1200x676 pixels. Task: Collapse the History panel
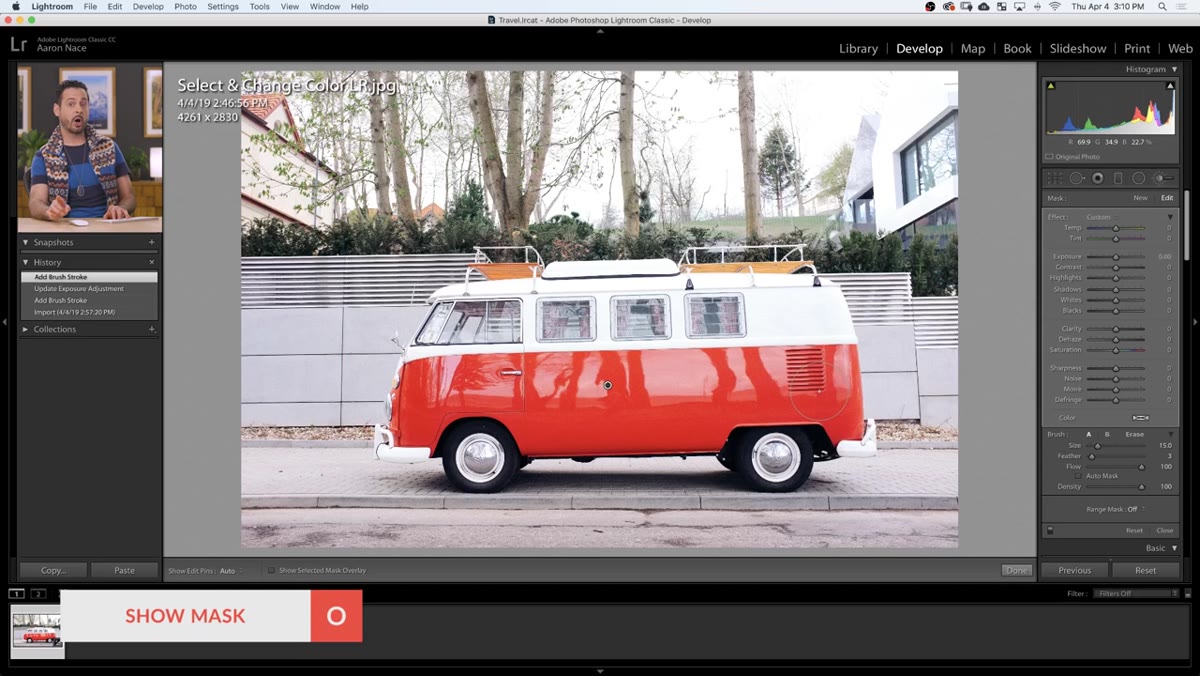coord(25,262)
